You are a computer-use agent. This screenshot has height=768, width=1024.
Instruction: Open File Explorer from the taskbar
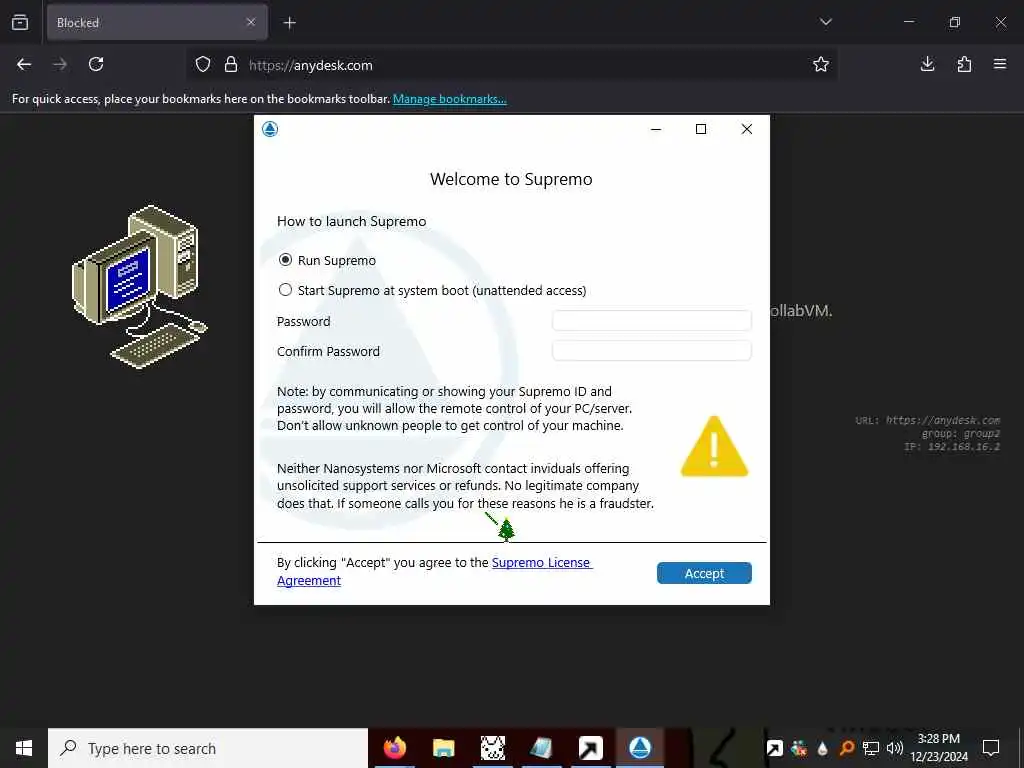443,748
